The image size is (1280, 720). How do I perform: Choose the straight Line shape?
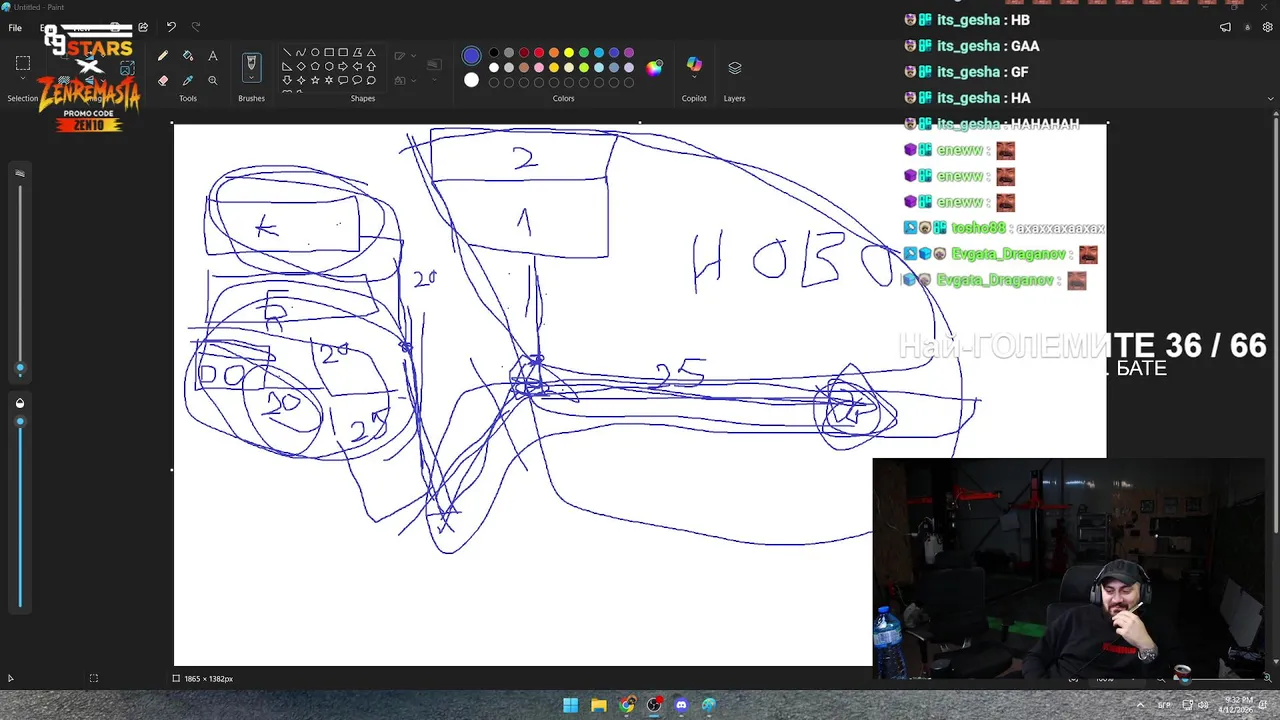click(x=287, y=52)
